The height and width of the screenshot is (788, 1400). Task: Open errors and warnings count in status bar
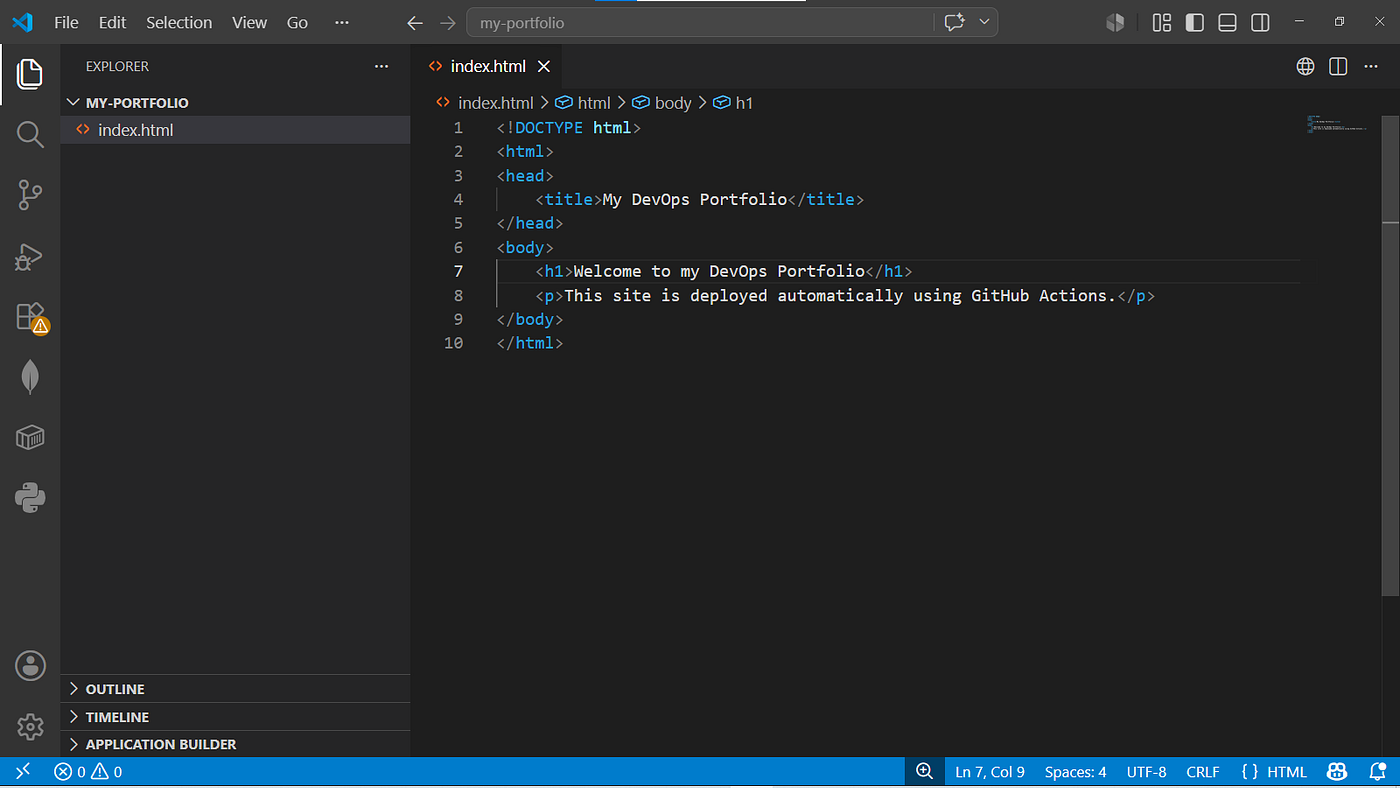[88, 771]
